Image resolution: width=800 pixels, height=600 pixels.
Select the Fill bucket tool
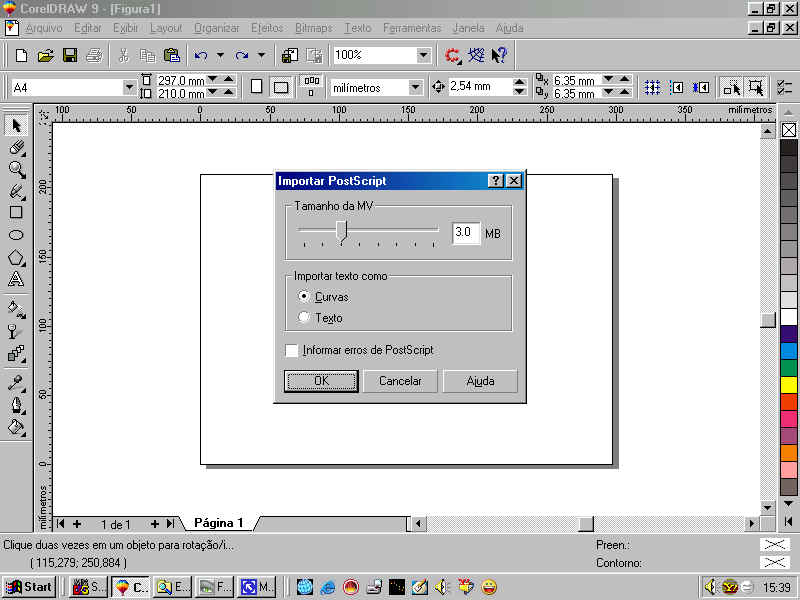[16, 427]
